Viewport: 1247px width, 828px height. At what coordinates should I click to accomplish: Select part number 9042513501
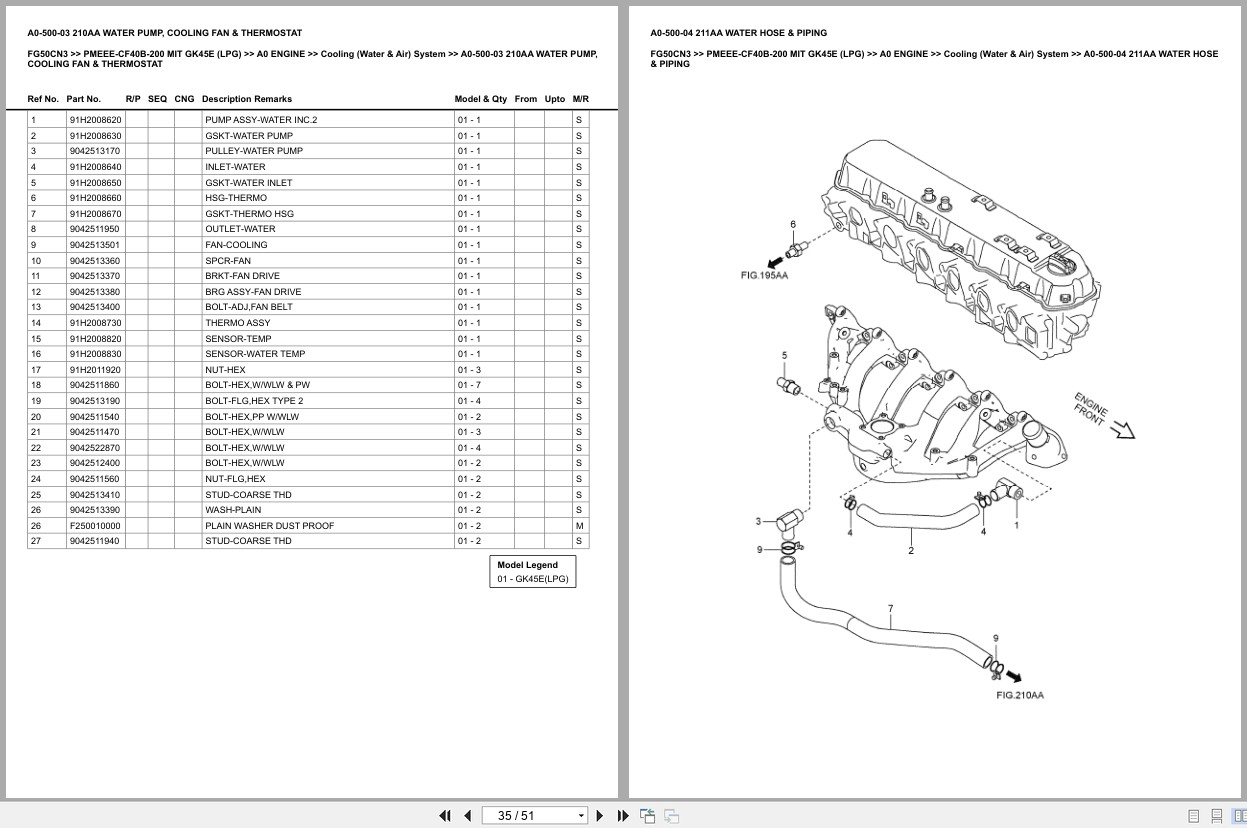tap(95, 245)
